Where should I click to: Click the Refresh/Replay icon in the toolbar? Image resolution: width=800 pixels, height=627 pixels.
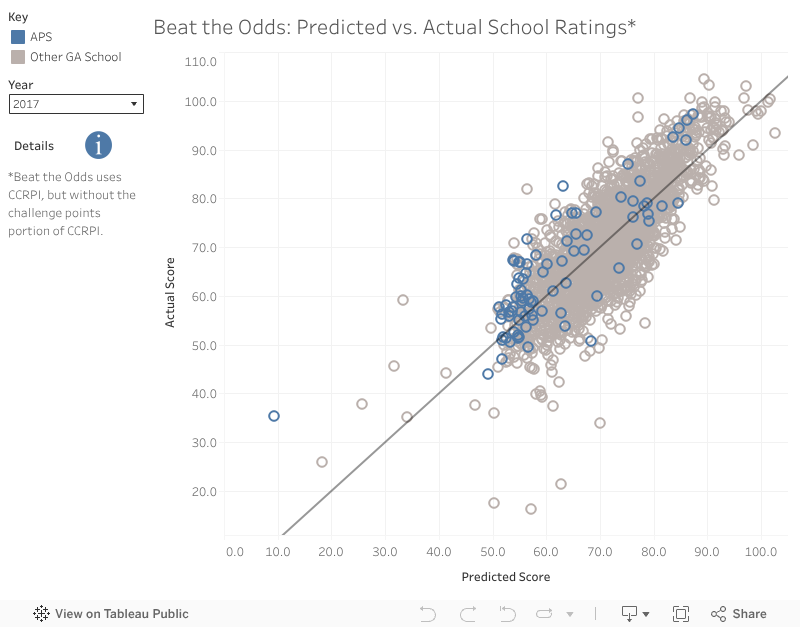[545, 614]
